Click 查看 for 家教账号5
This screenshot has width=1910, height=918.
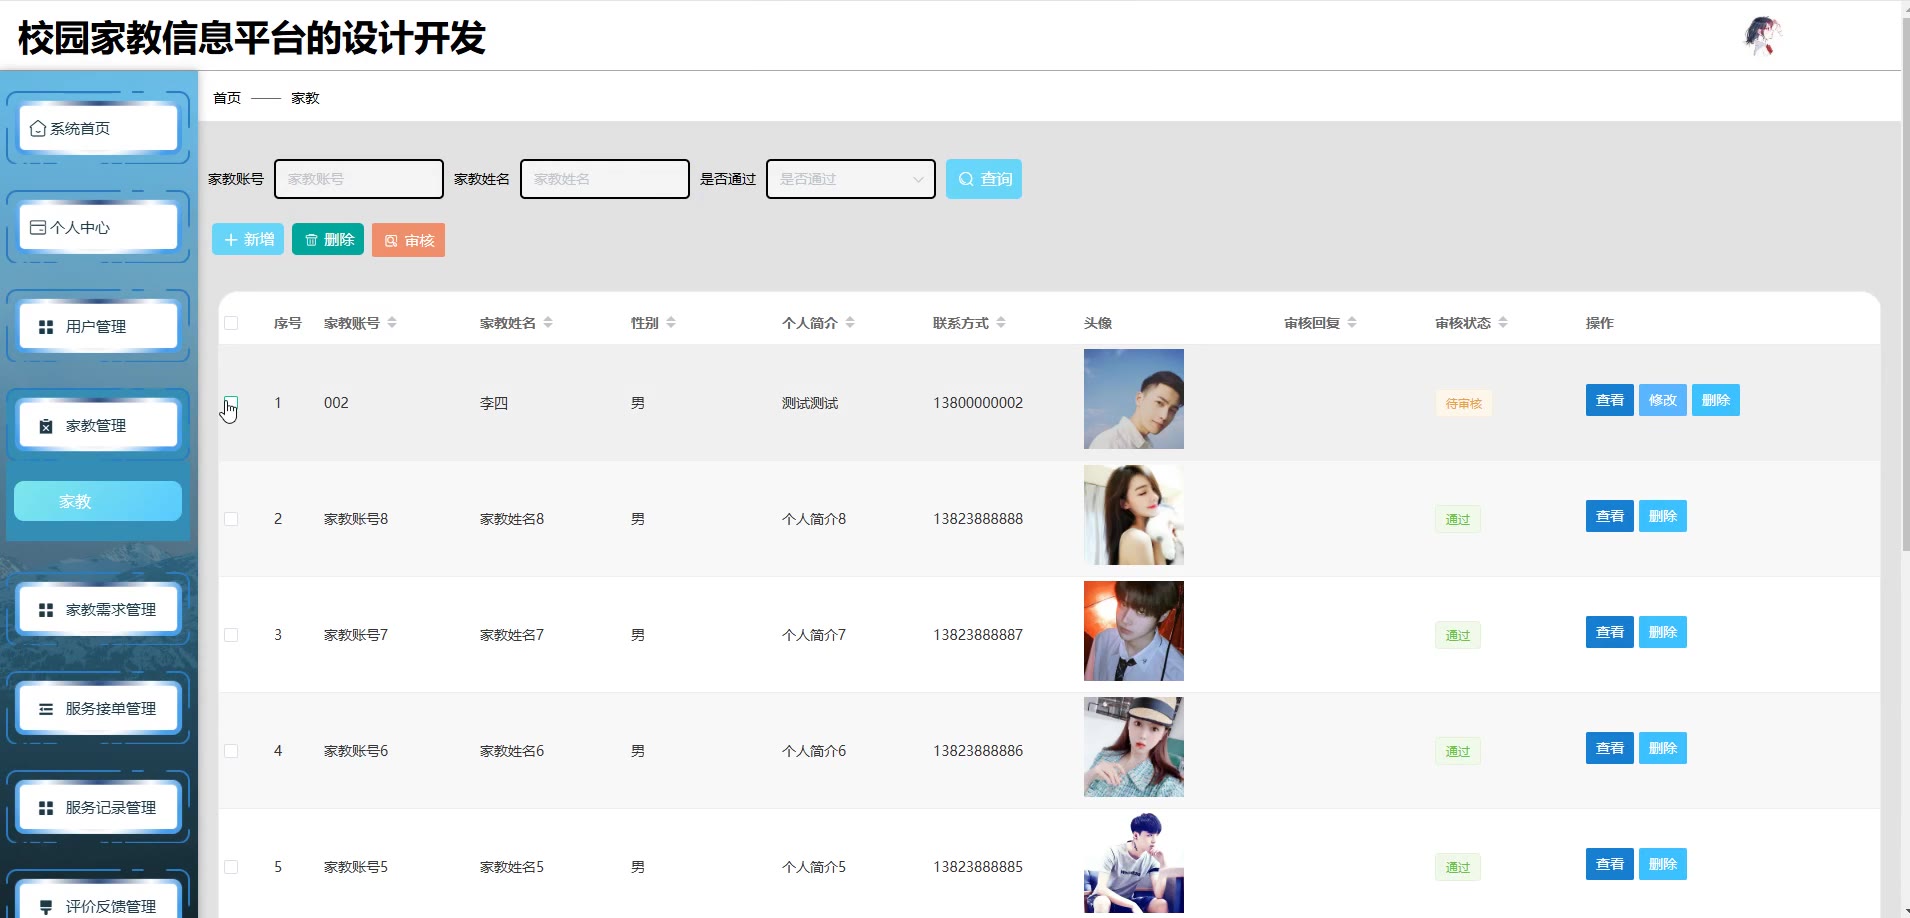1610,864
